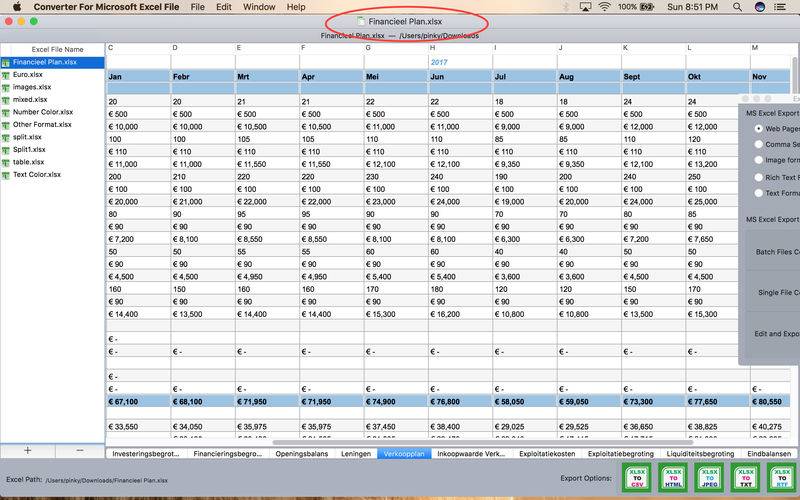Image resolution: width=800 pixels, height=500 pixels.
Task: Switch to the Openingsbalans sheet tab
Action: (x=302, y=454)
